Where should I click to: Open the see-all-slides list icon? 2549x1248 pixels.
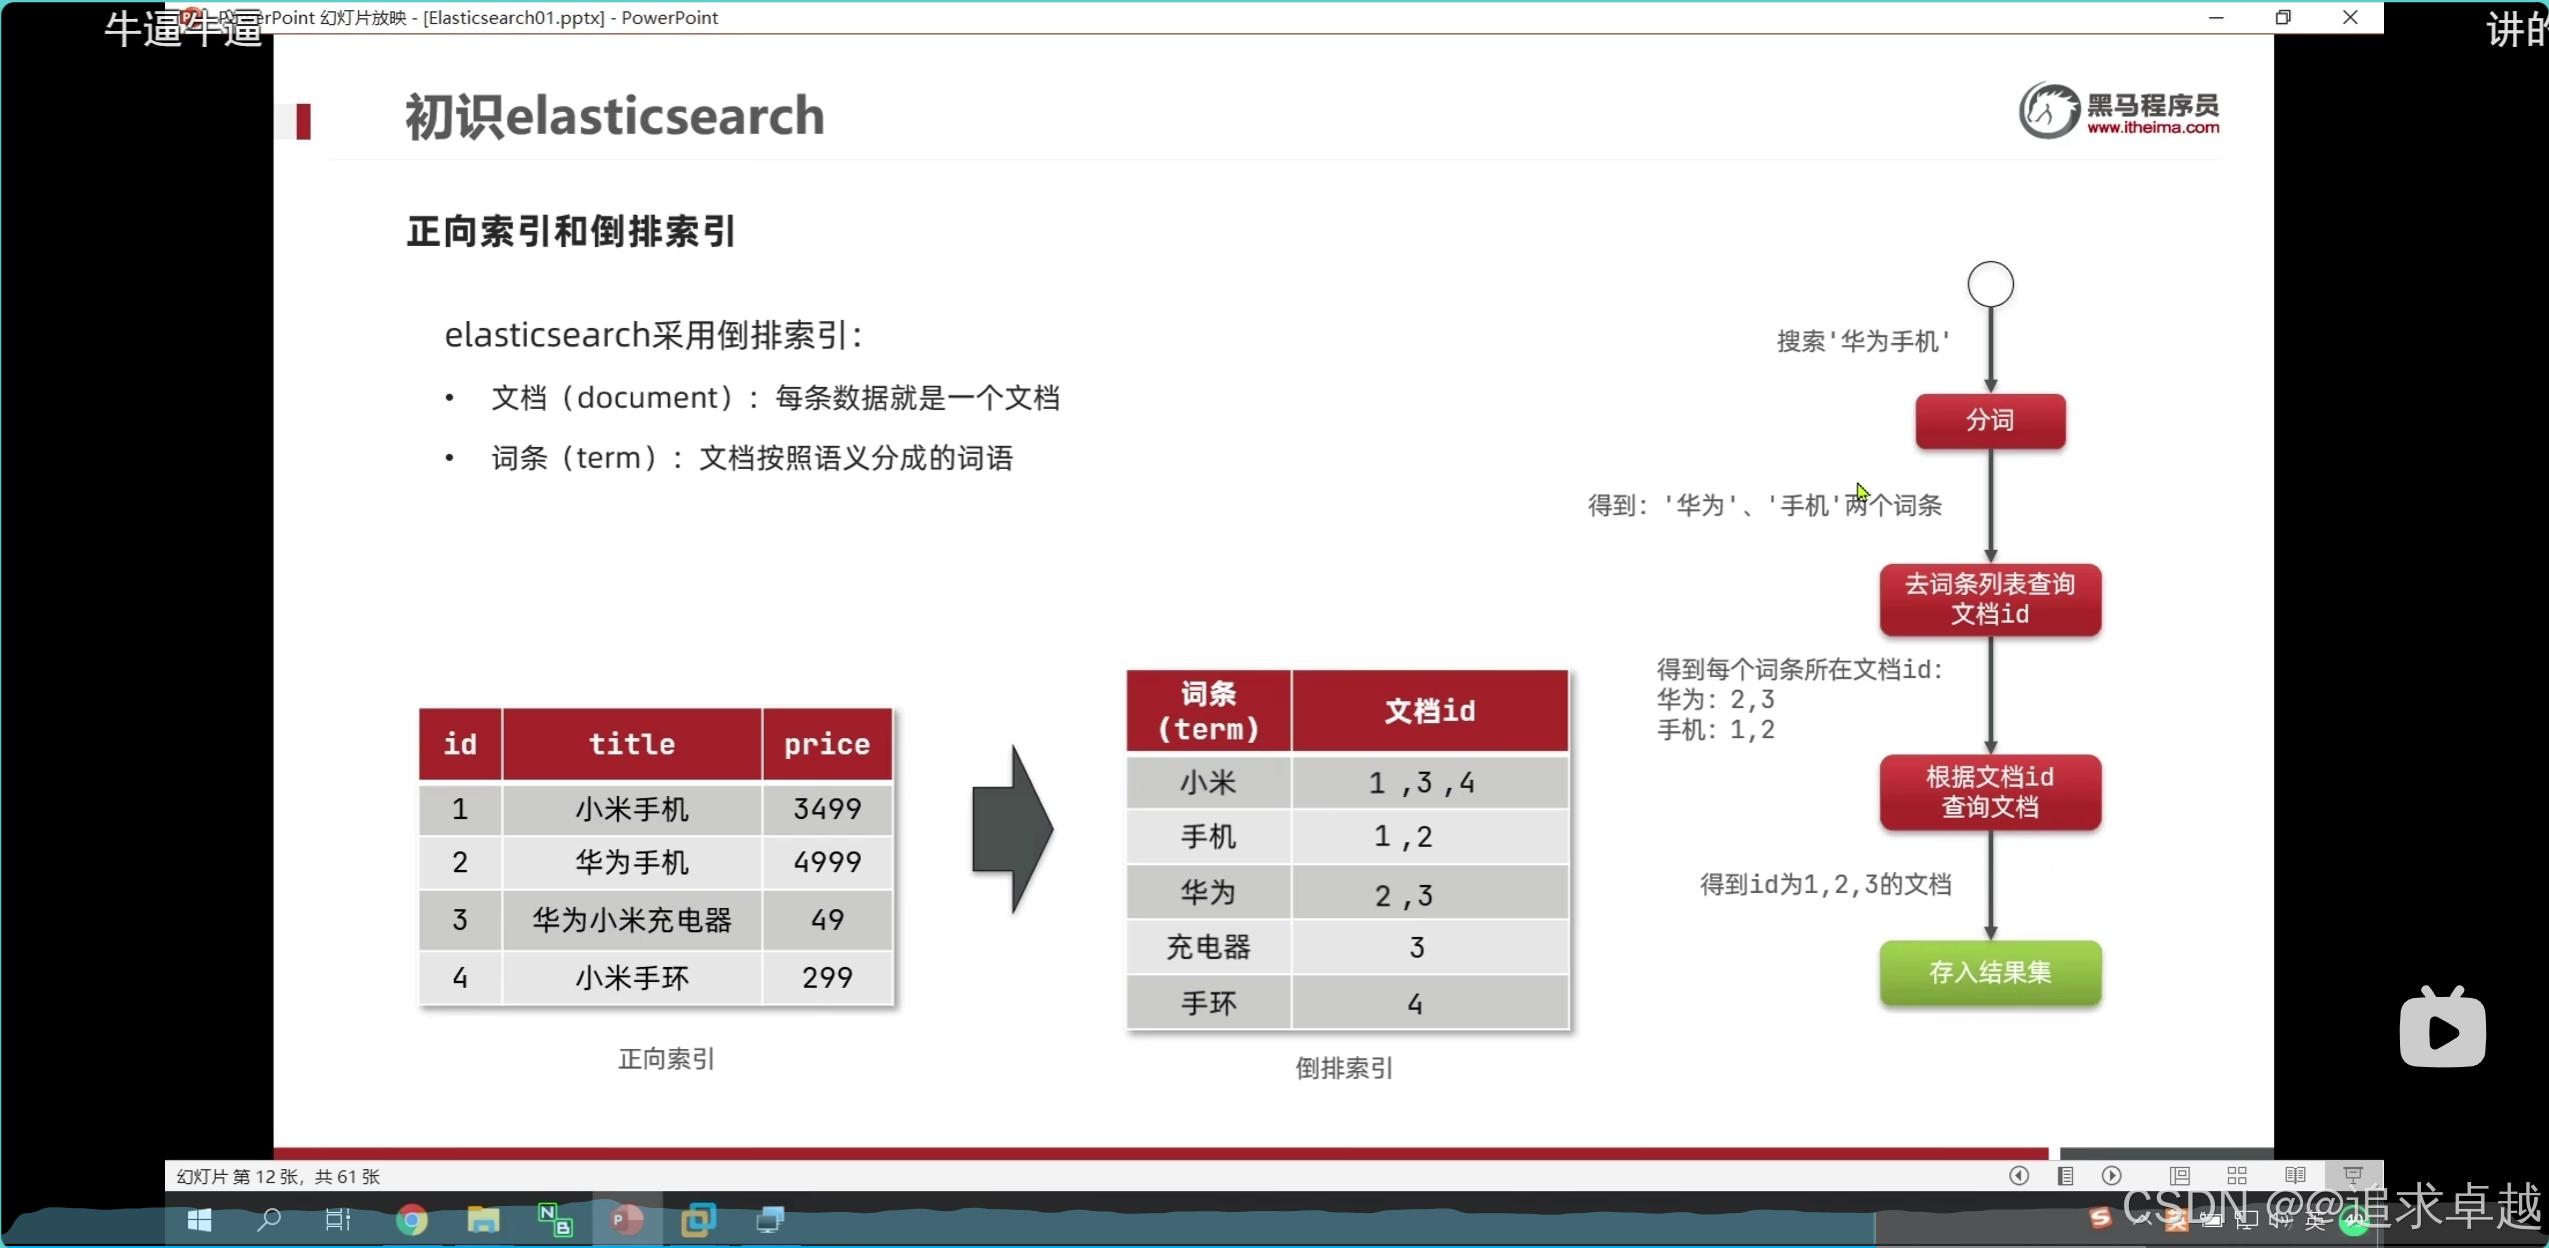pyautogui.click(x=2065, y=1176)
